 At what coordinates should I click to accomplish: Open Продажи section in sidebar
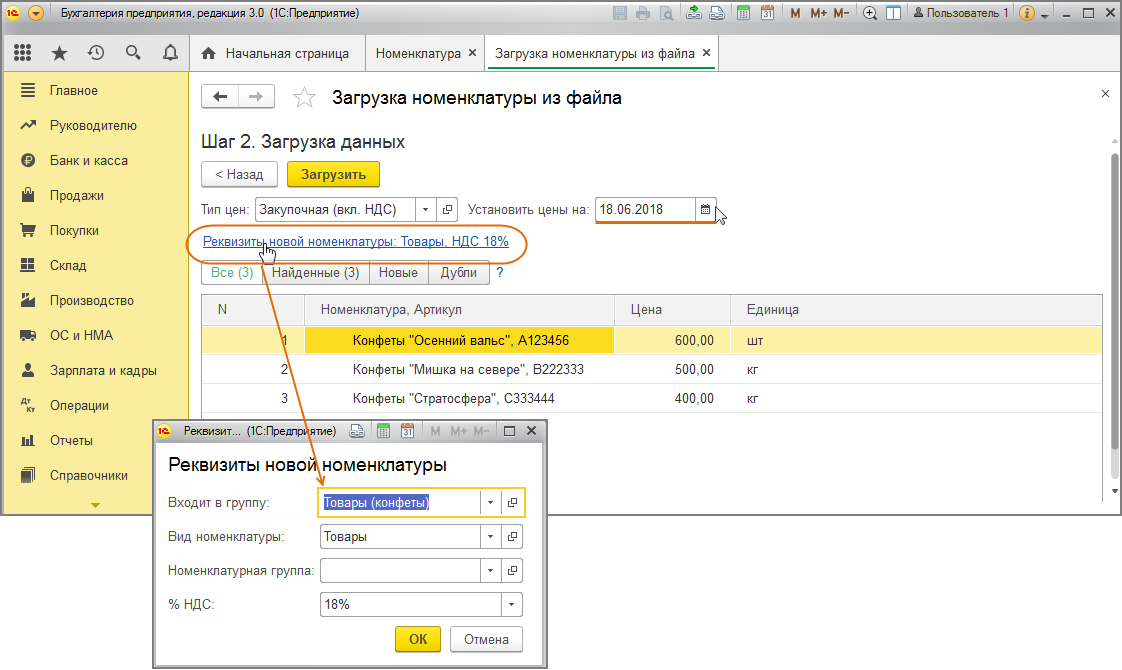tap(77, 196)
